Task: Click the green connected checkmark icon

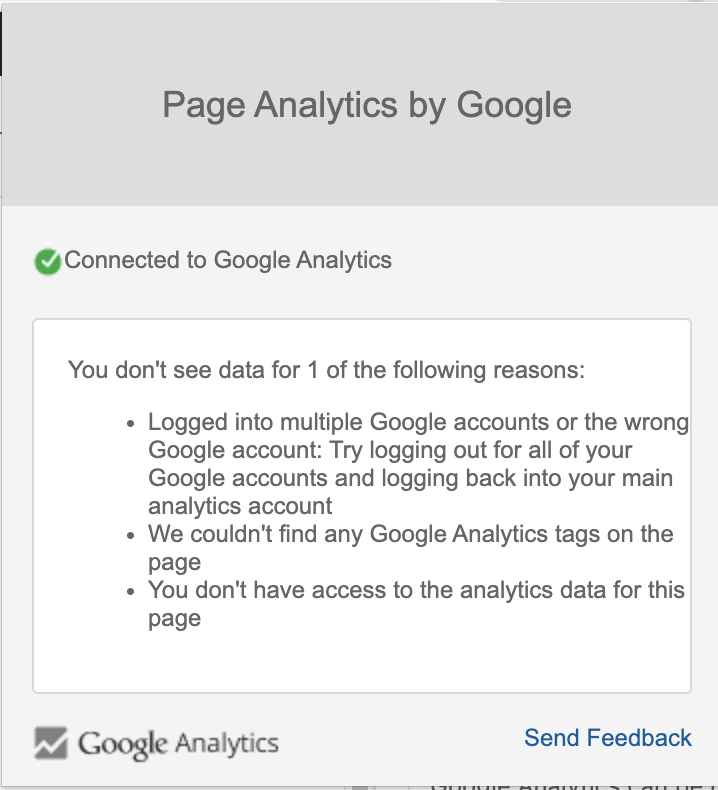Action: 47,262
